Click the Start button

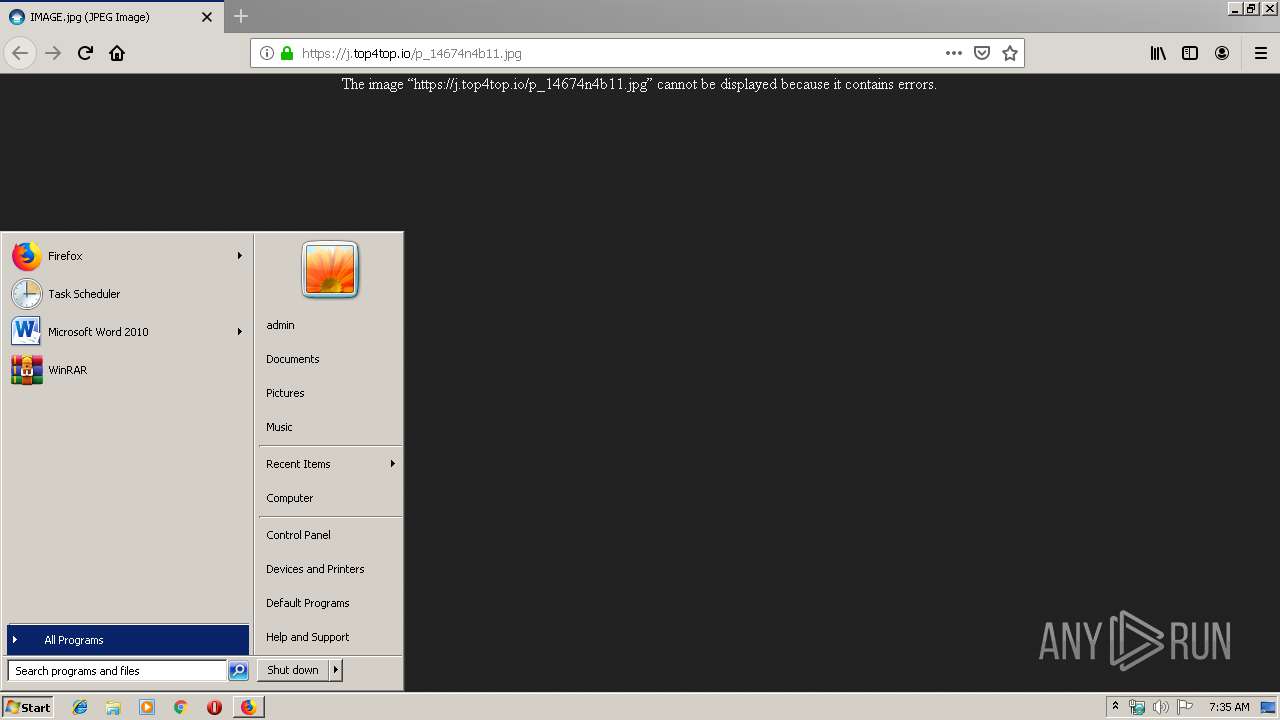[28, 707]
